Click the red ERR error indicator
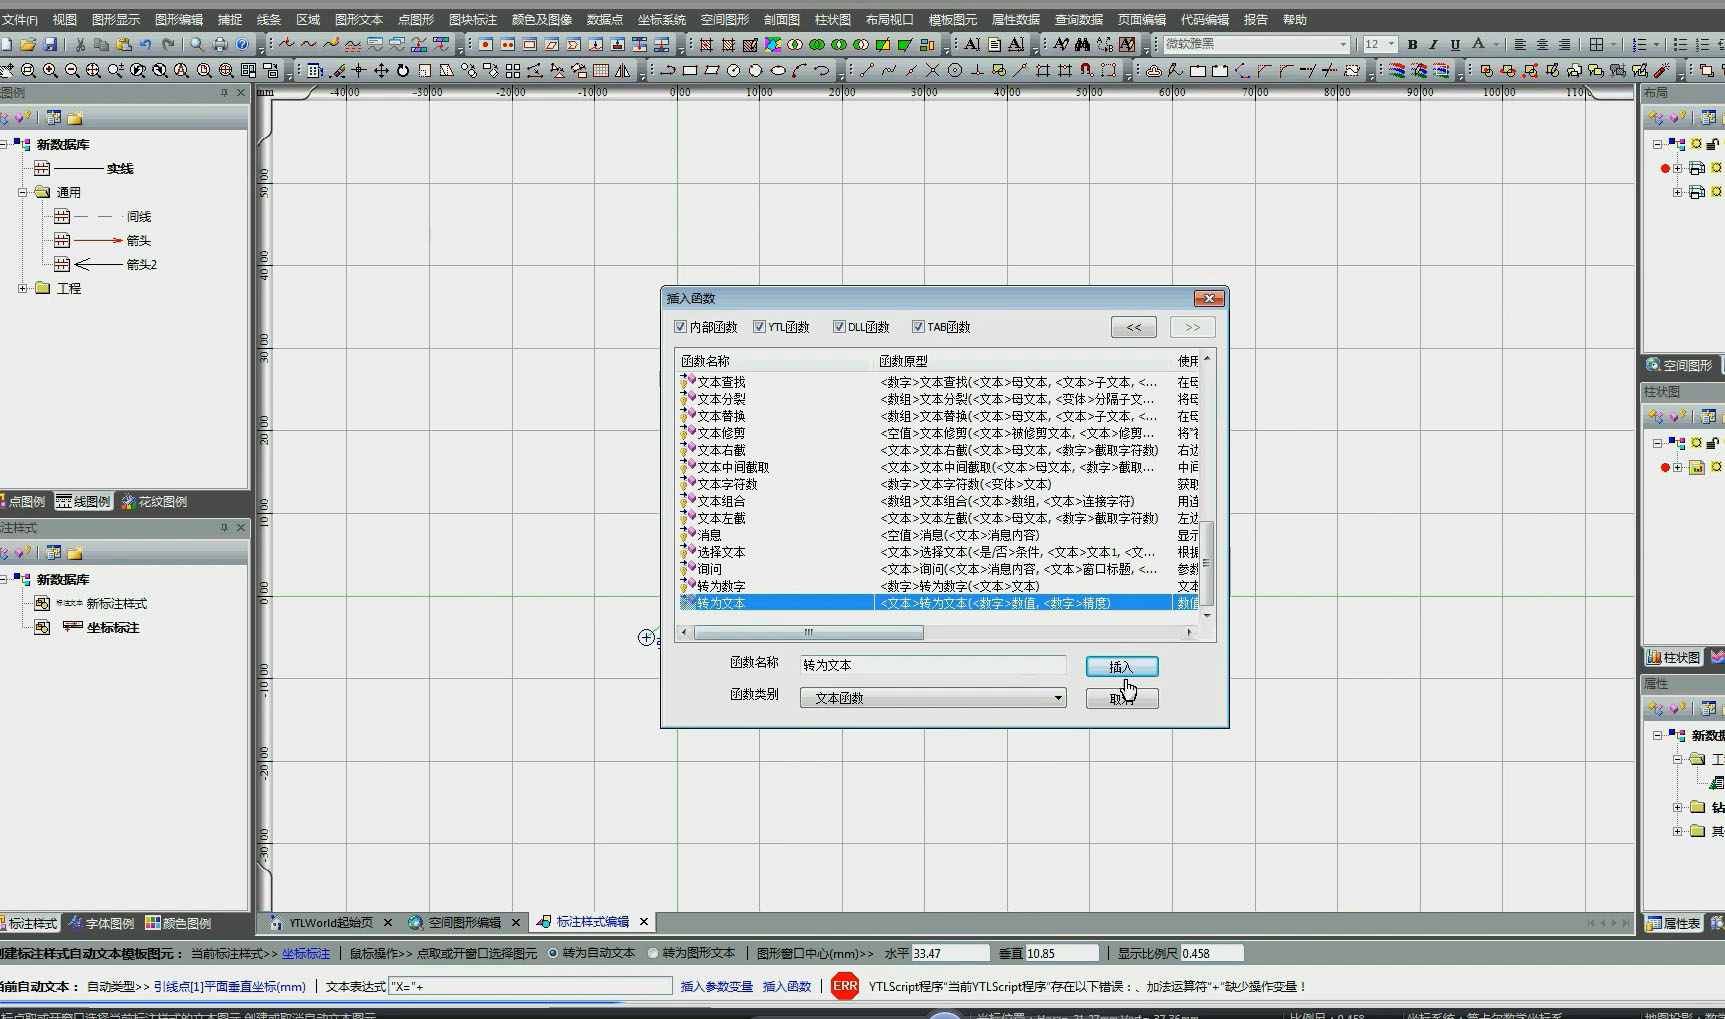1725x1019 pixels. coord(845,986)
